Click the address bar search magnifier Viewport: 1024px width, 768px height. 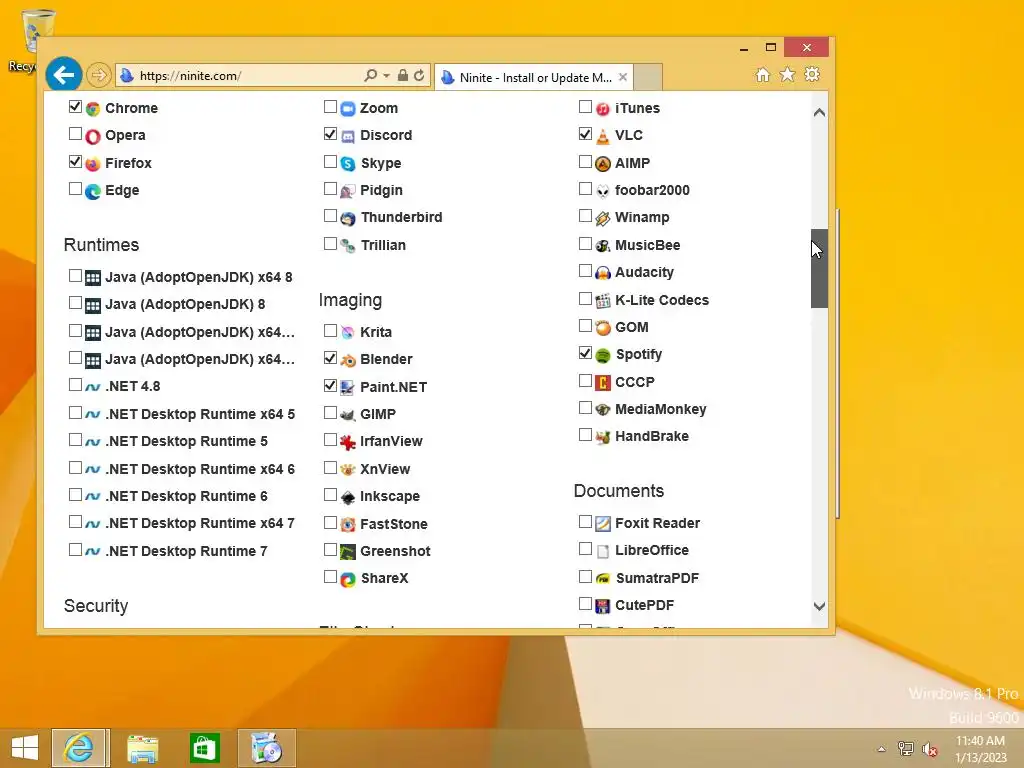click(370, 76)
